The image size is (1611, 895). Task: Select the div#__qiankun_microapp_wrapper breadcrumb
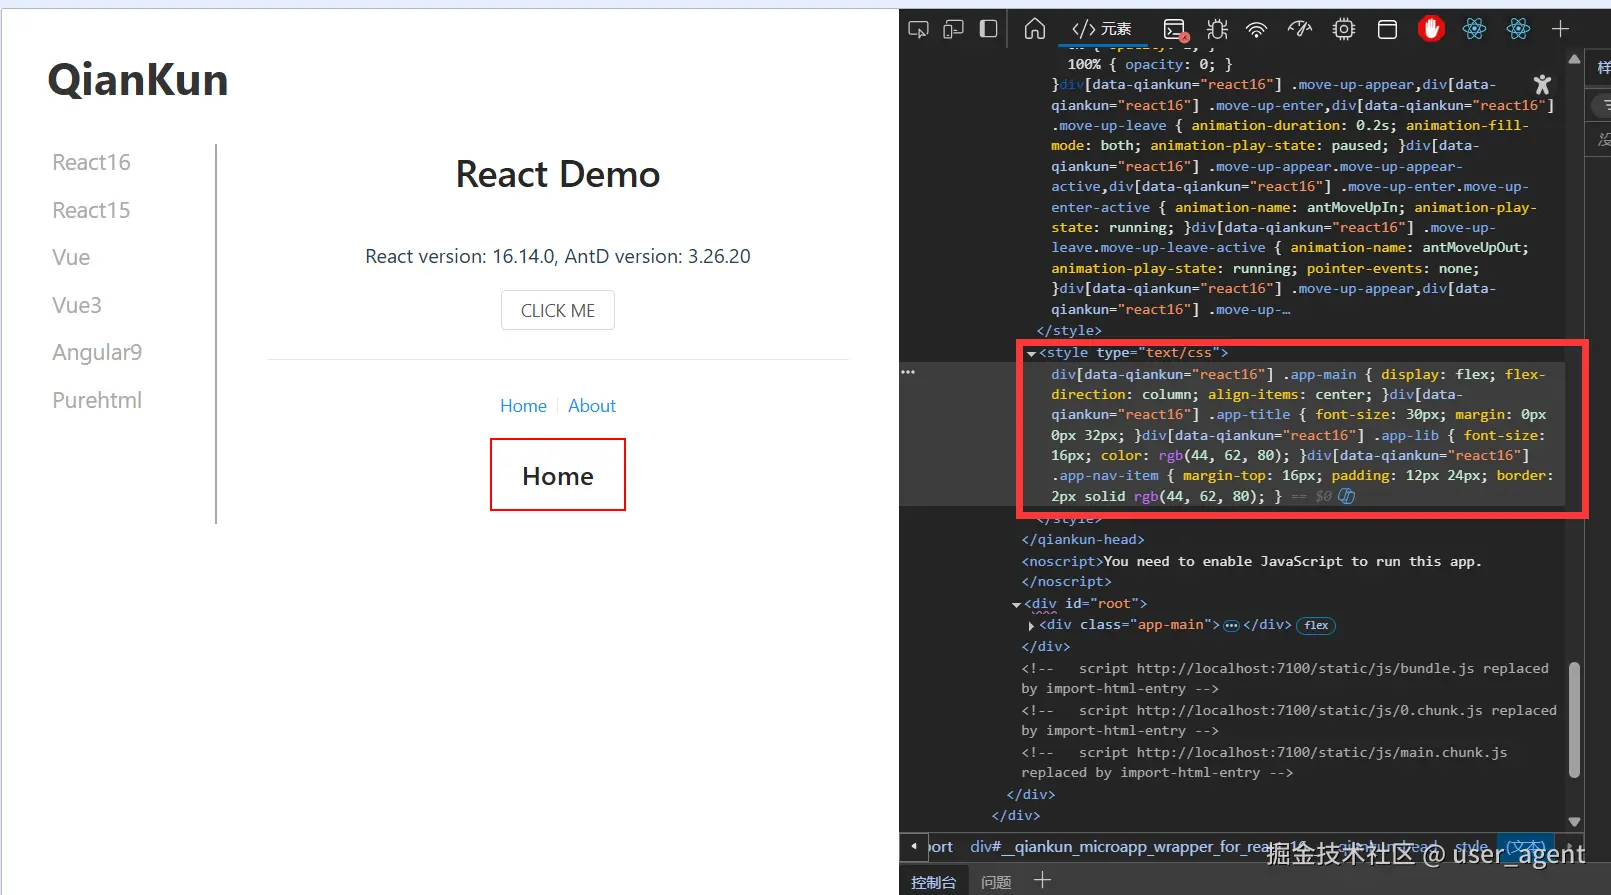point(1136,847)
